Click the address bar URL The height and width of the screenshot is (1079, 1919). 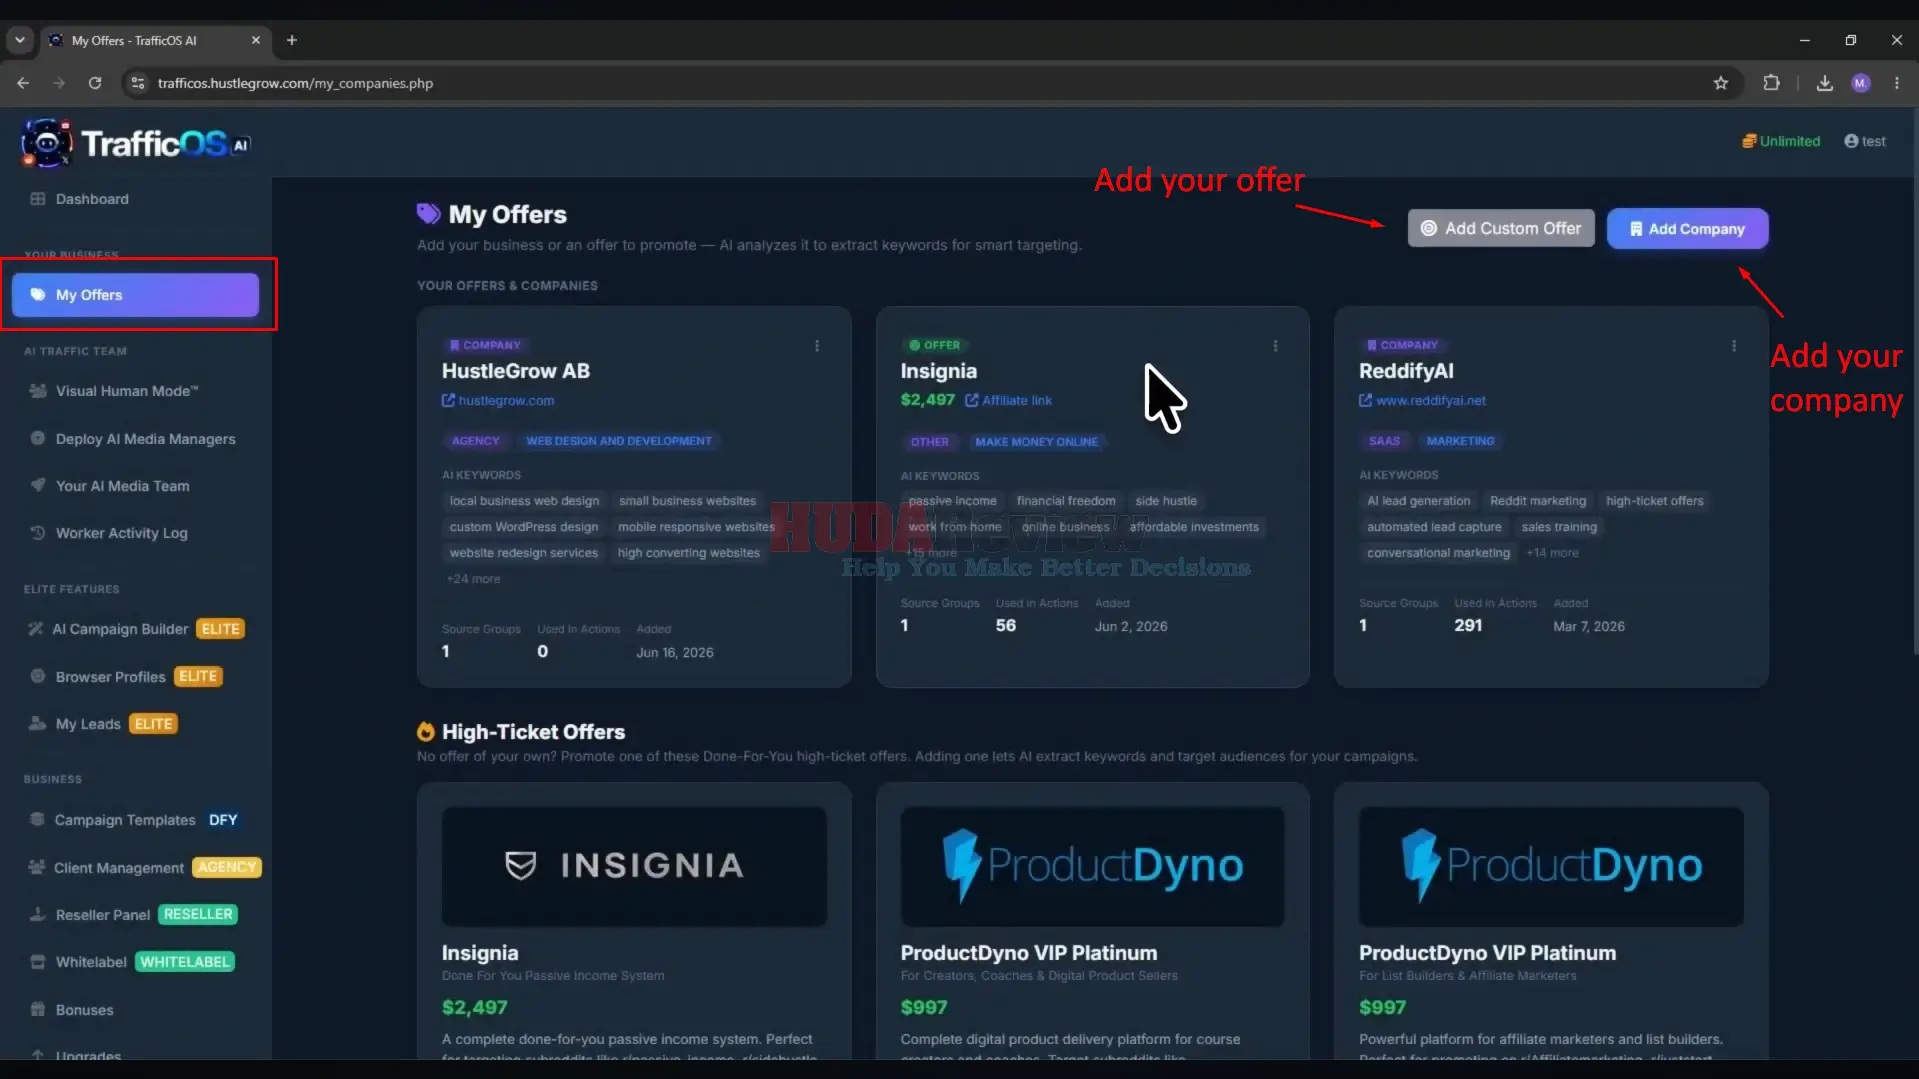tap(295, 83)
